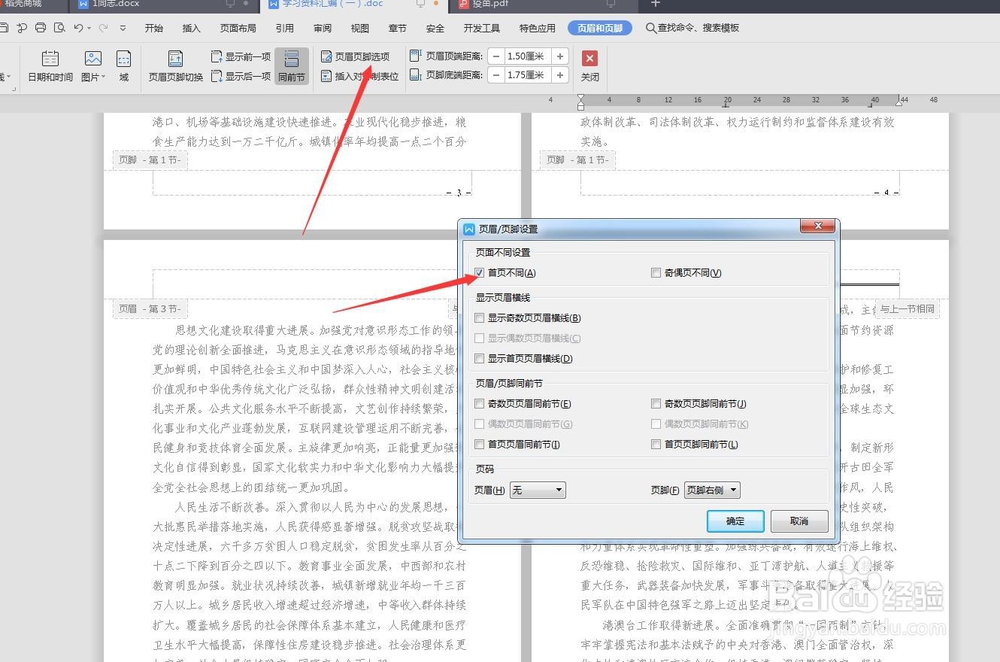
Task: Switch between header and footer (页眉页脚切换)
Action: (175, 66)
